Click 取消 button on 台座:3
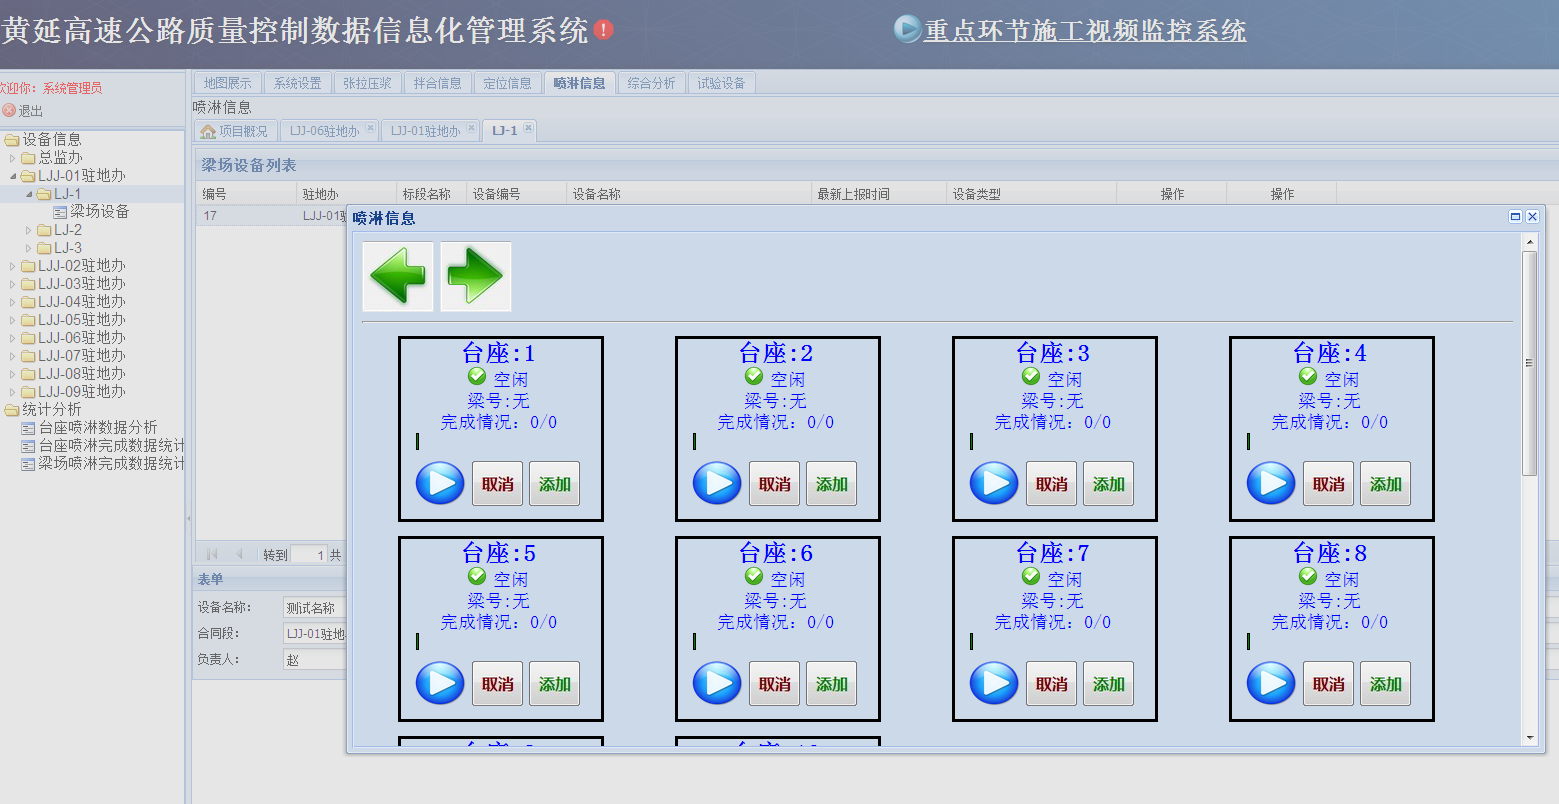The width and height of the screenshot is (1559, 804). [1052, 484]
